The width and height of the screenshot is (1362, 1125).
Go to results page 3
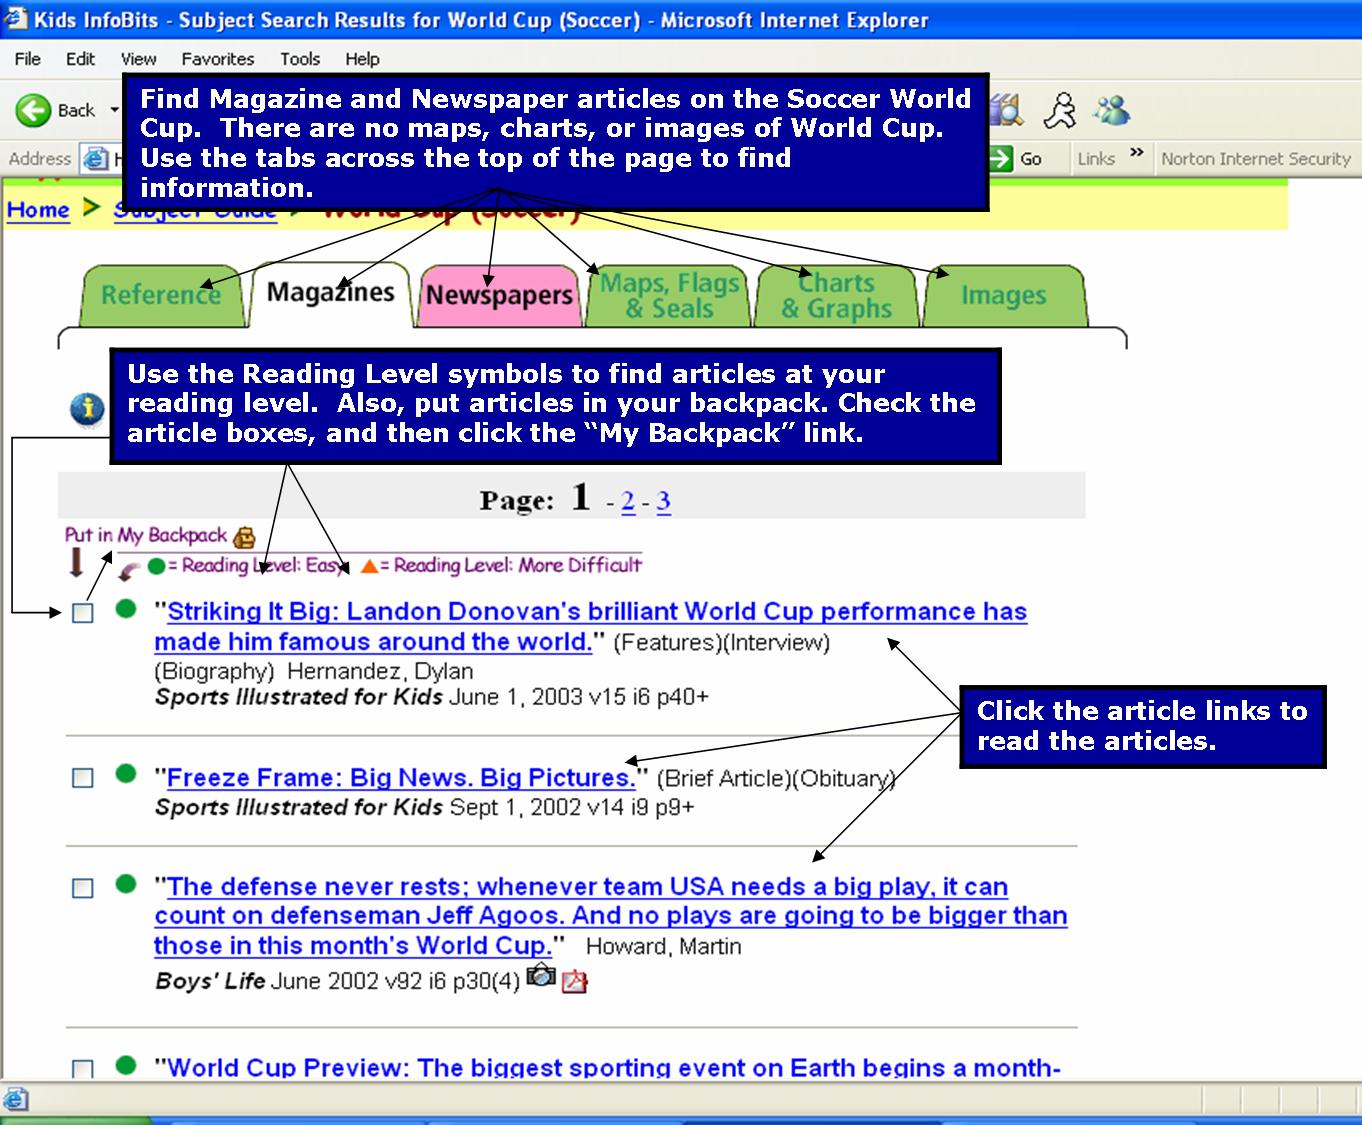coord(663,501)
